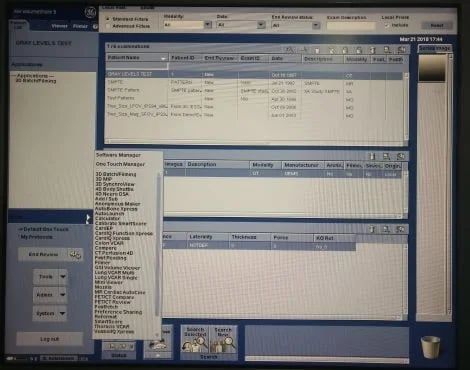Viewport: 470px width, 370px height.
Task: Click magnifier icon in image list toolbar
Action: 386,229
